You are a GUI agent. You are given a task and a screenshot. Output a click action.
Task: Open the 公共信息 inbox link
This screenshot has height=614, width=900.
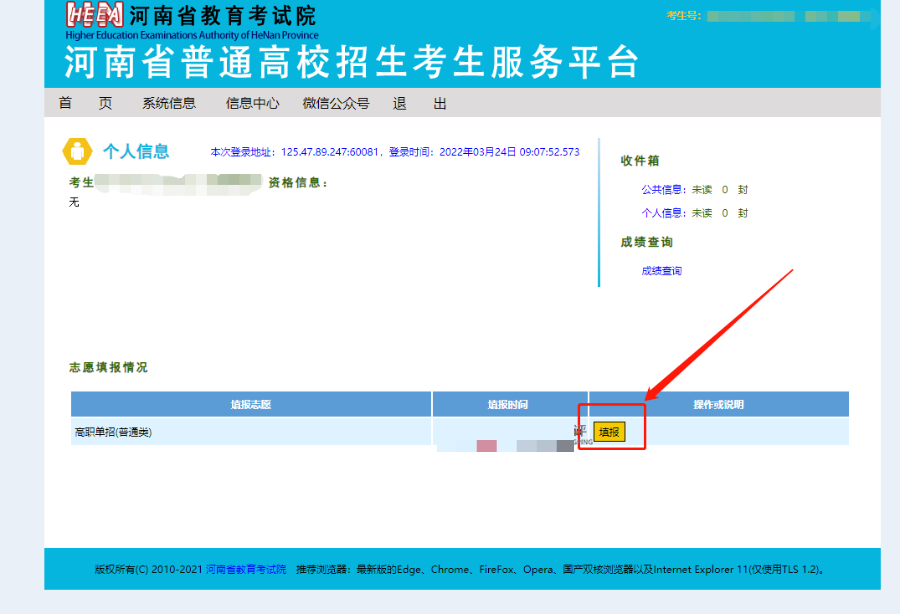664,189
